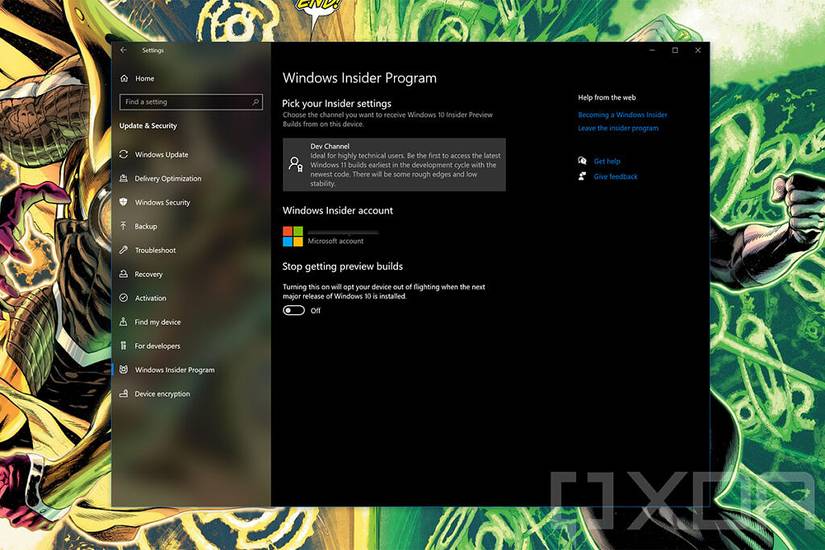This screenshot has height=550, width=825.
Task: Click the Stop getting preview builds heading
Action: (343, 266)
